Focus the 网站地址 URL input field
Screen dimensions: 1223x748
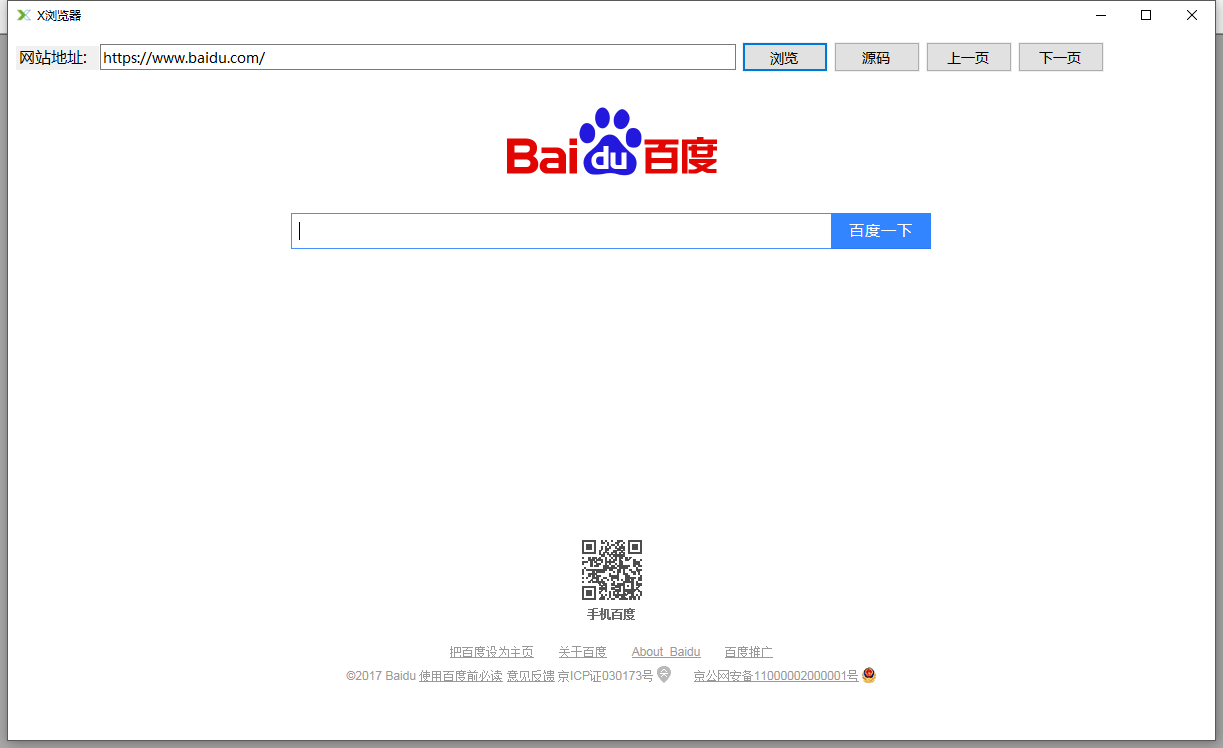point(417,58)
